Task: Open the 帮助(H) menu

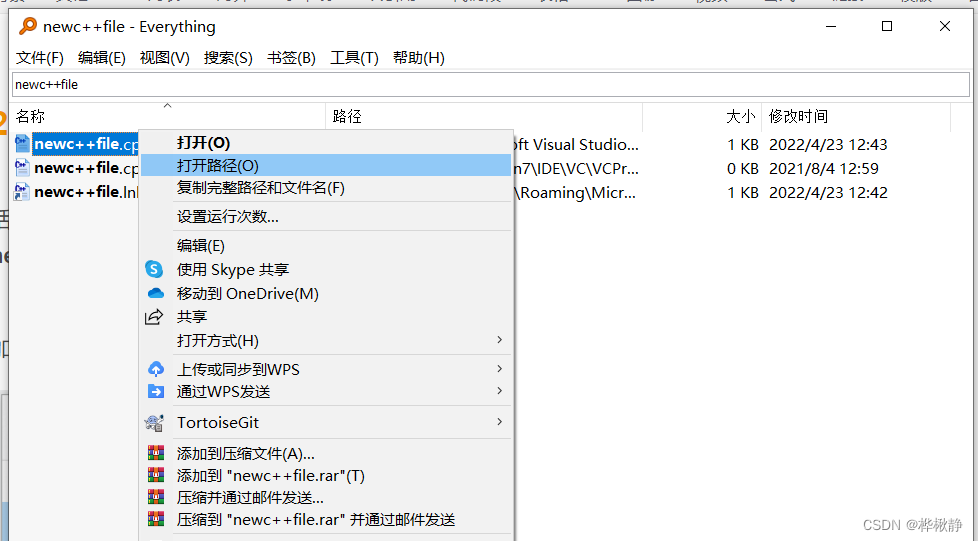Action: point(419,58)
